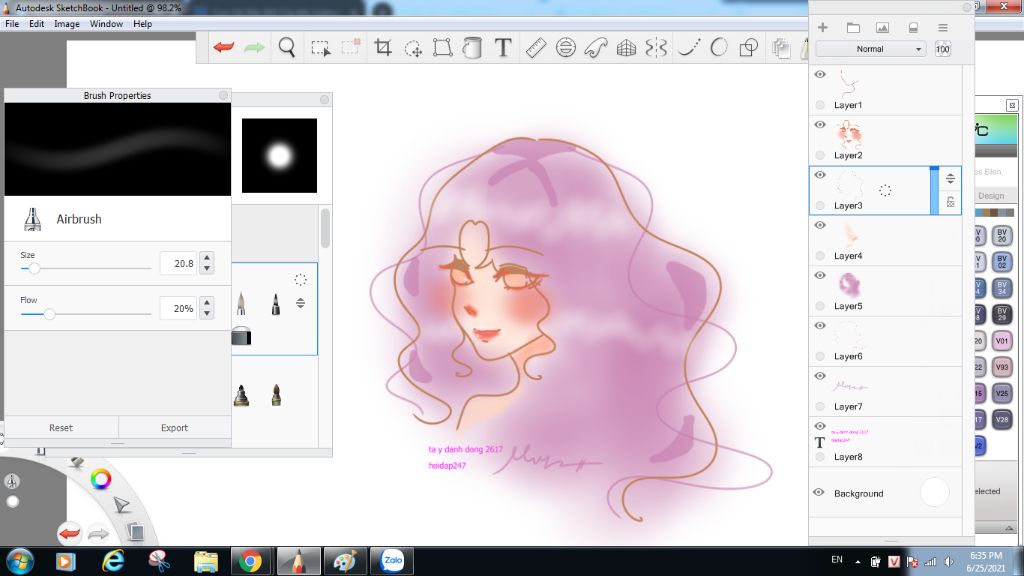
Task: Open the Image menu
Action: tap(67, 24)
